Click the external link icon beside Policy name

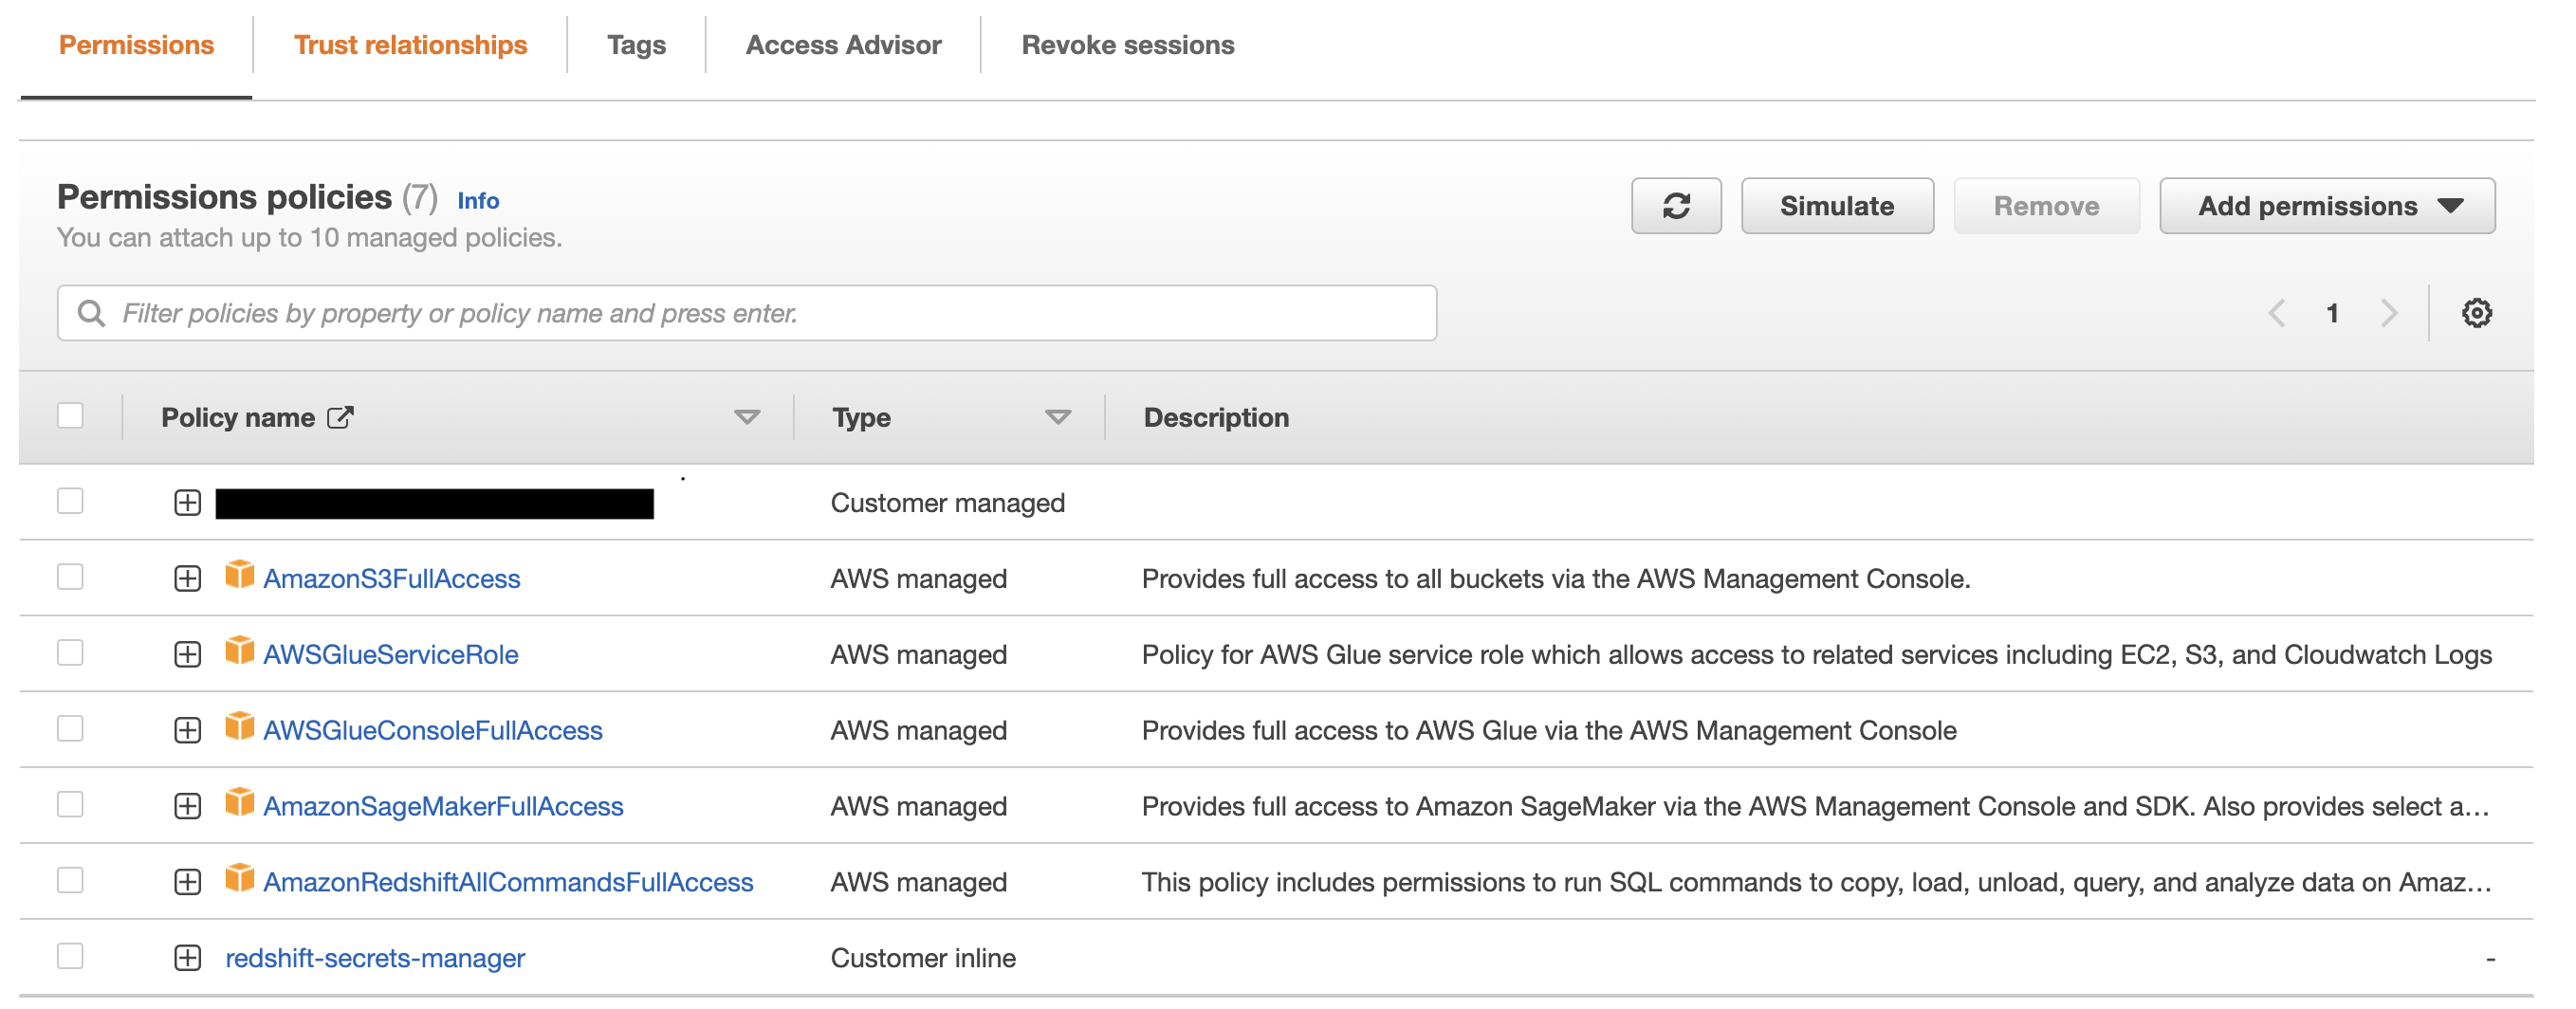click(340, 417)
